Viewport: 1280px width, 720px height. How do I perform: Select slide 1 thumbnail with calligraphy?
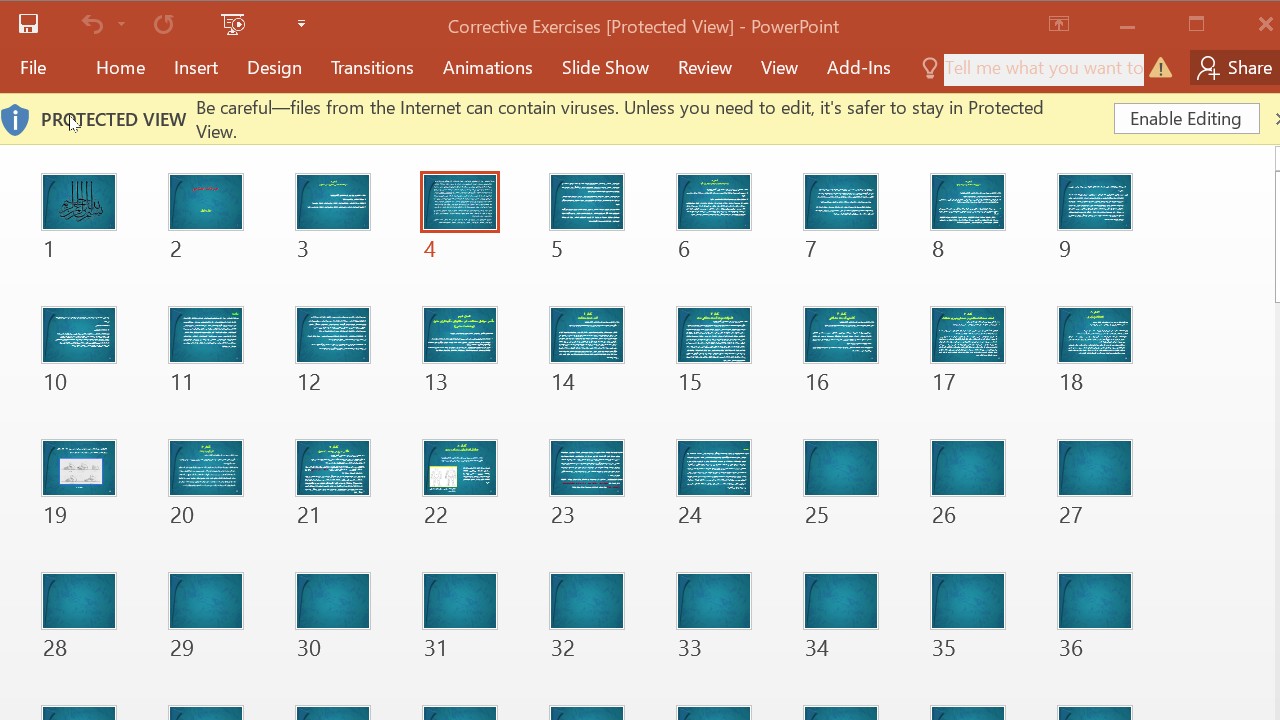coord(79,202)
